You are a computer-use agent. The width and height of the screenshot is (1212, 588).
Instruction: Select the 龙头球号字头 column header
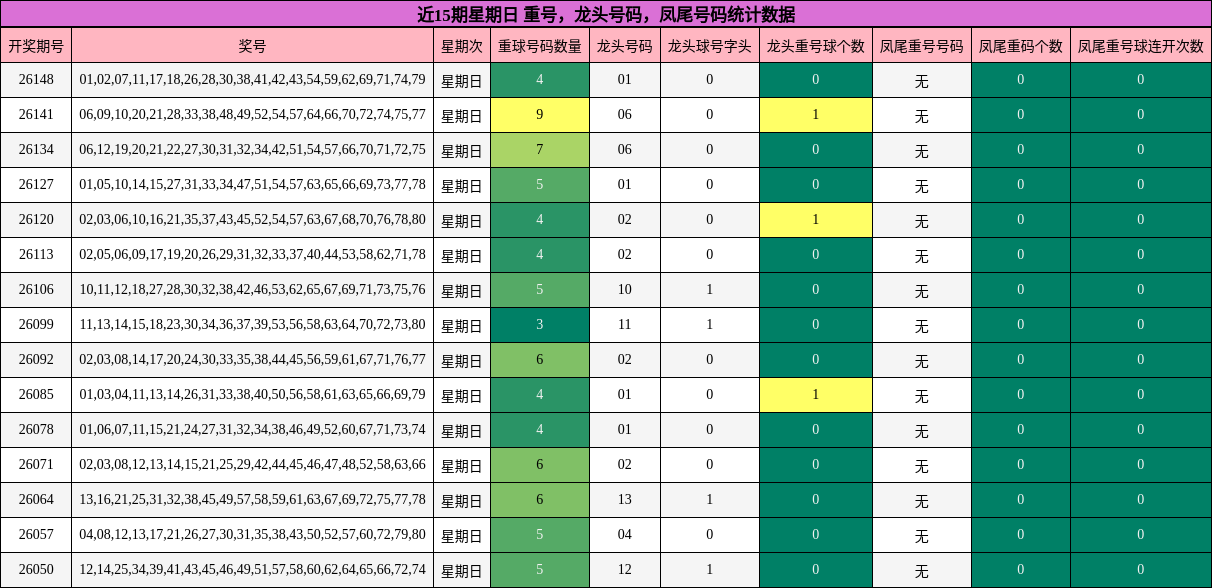click(x=710, y=45)
